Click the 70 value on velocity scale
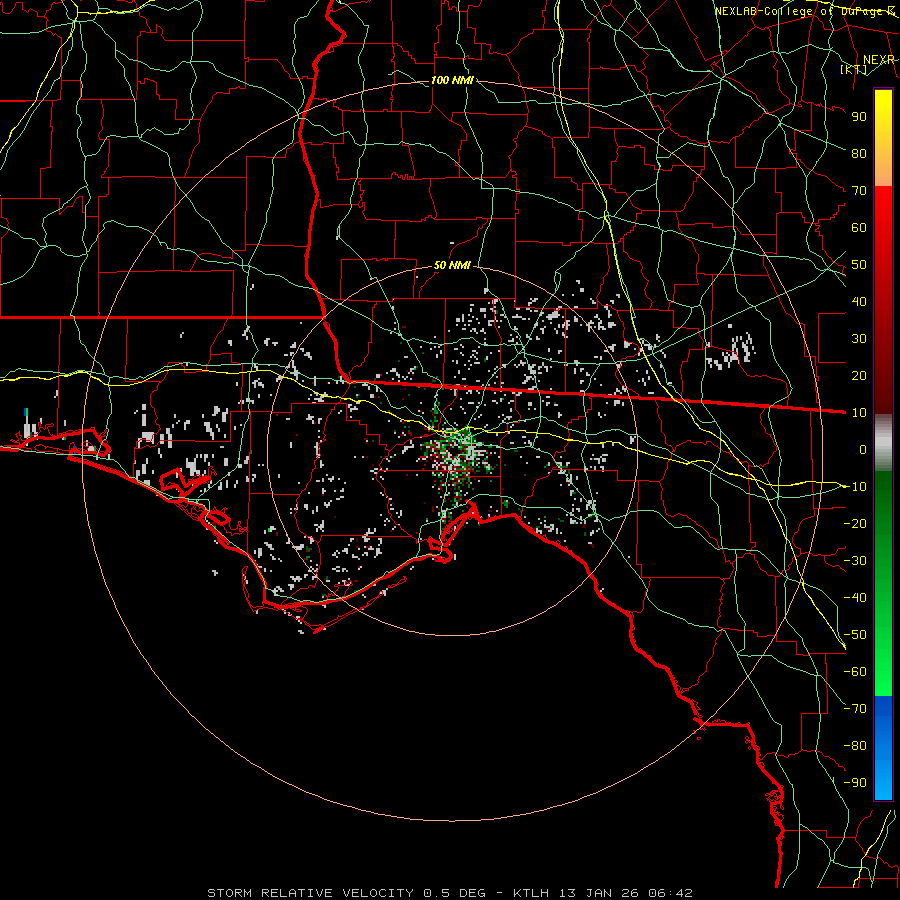This screenshot has width=900, height=900. coord(859,191)
